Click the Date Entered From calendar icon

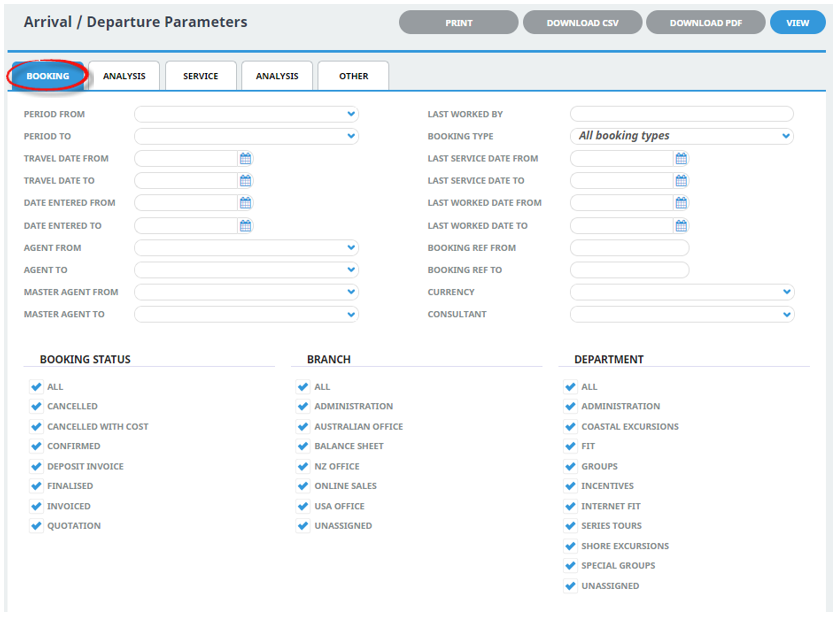(245, 203)
